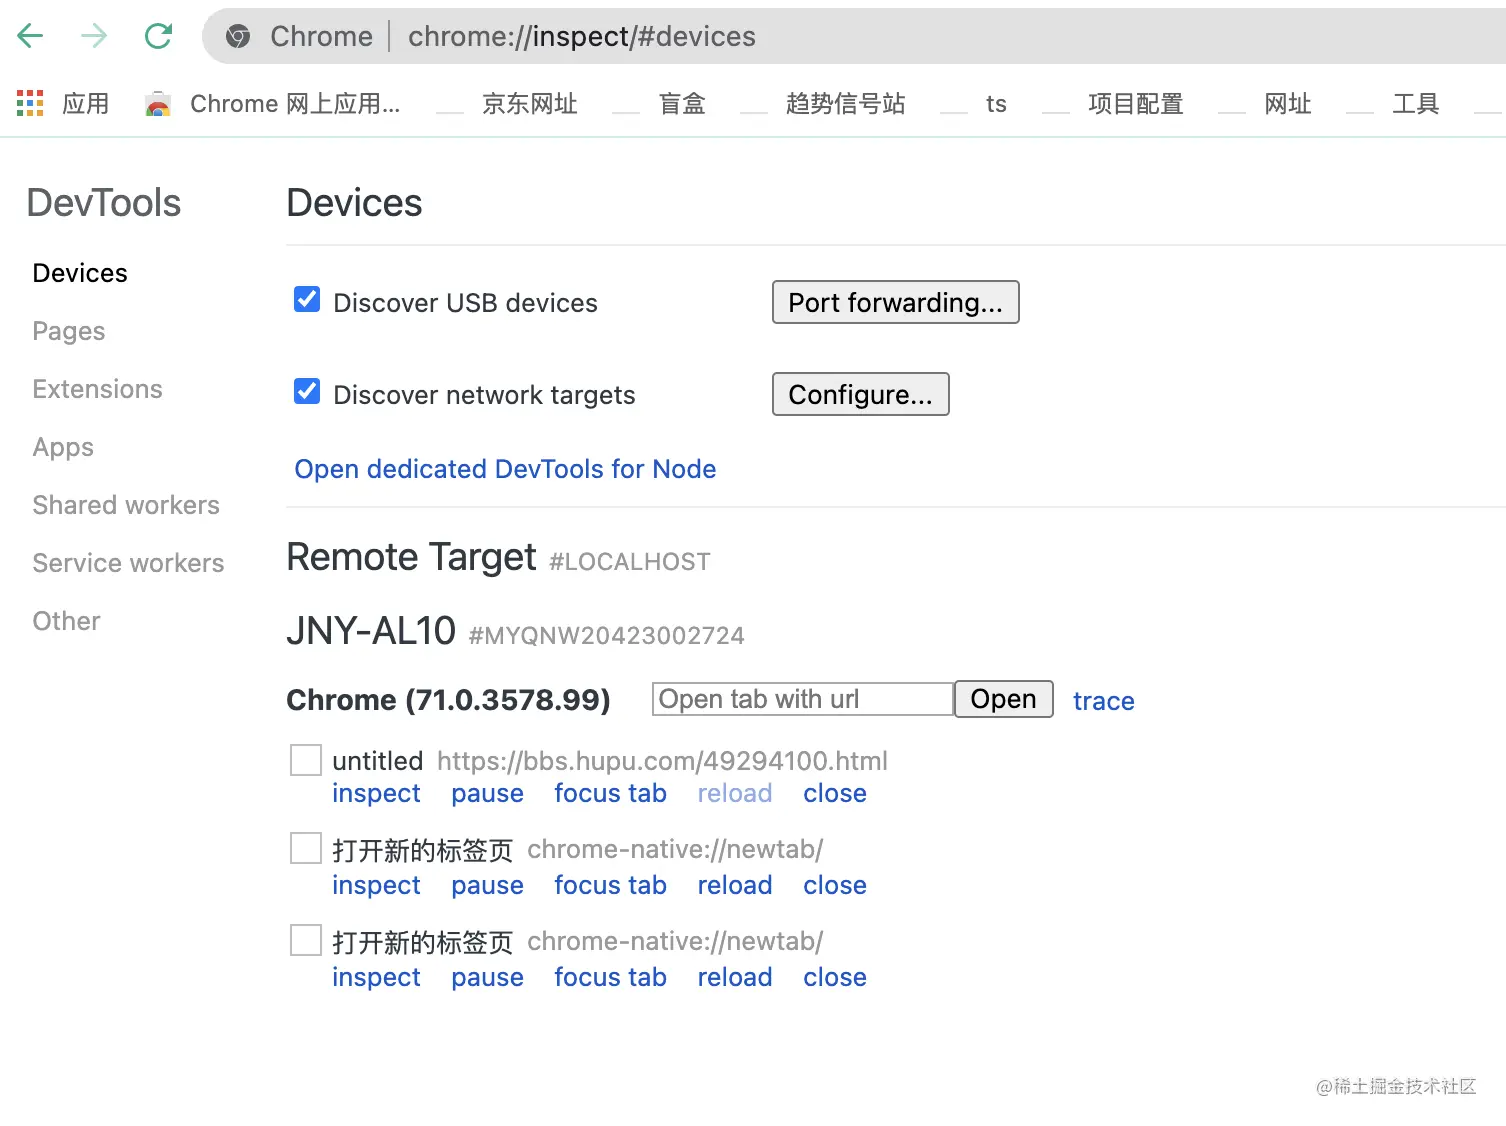Open the 盲盒 bookmark folder
Image resolution: width=1506 pixels, height=1126 pixels.
(x=682, y=104)
